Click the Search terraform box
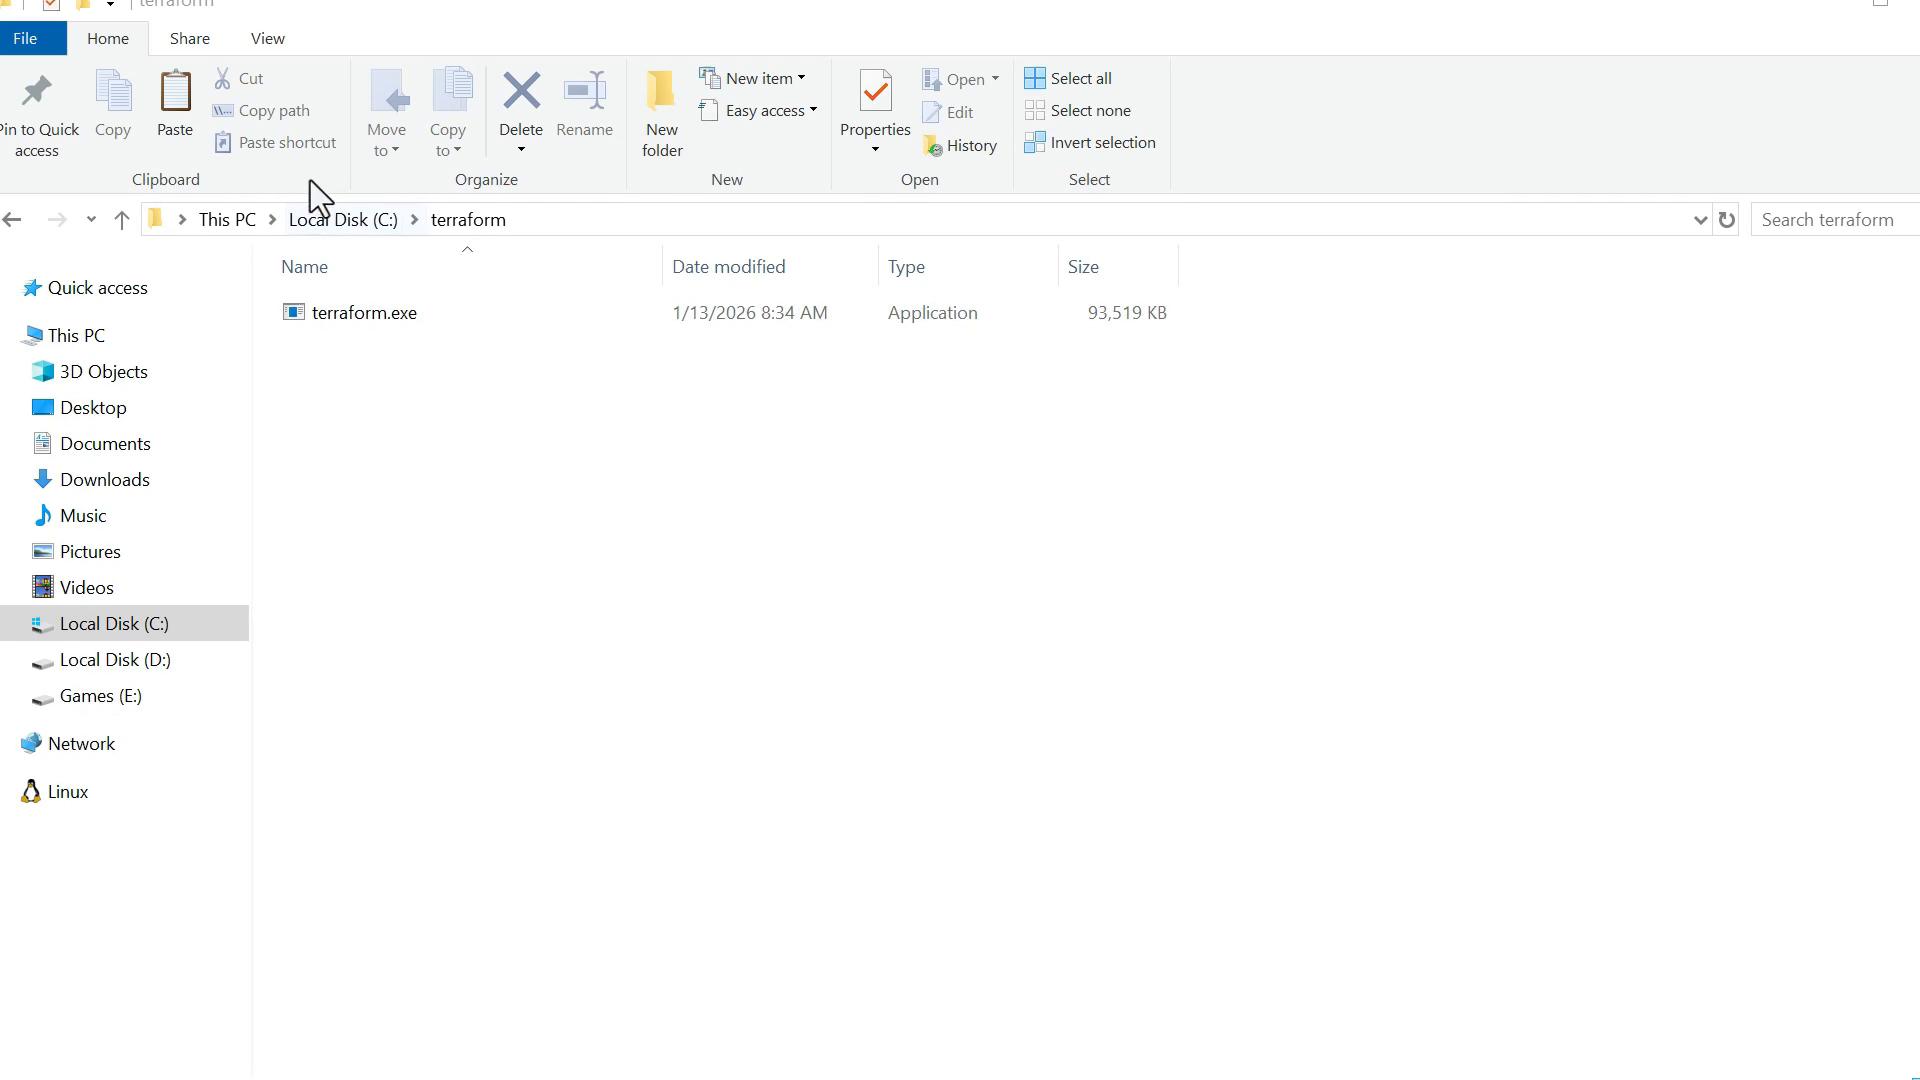The width and height of the screenshot is (1920, 1080). pyautogui.click(x=1836, y=220)
